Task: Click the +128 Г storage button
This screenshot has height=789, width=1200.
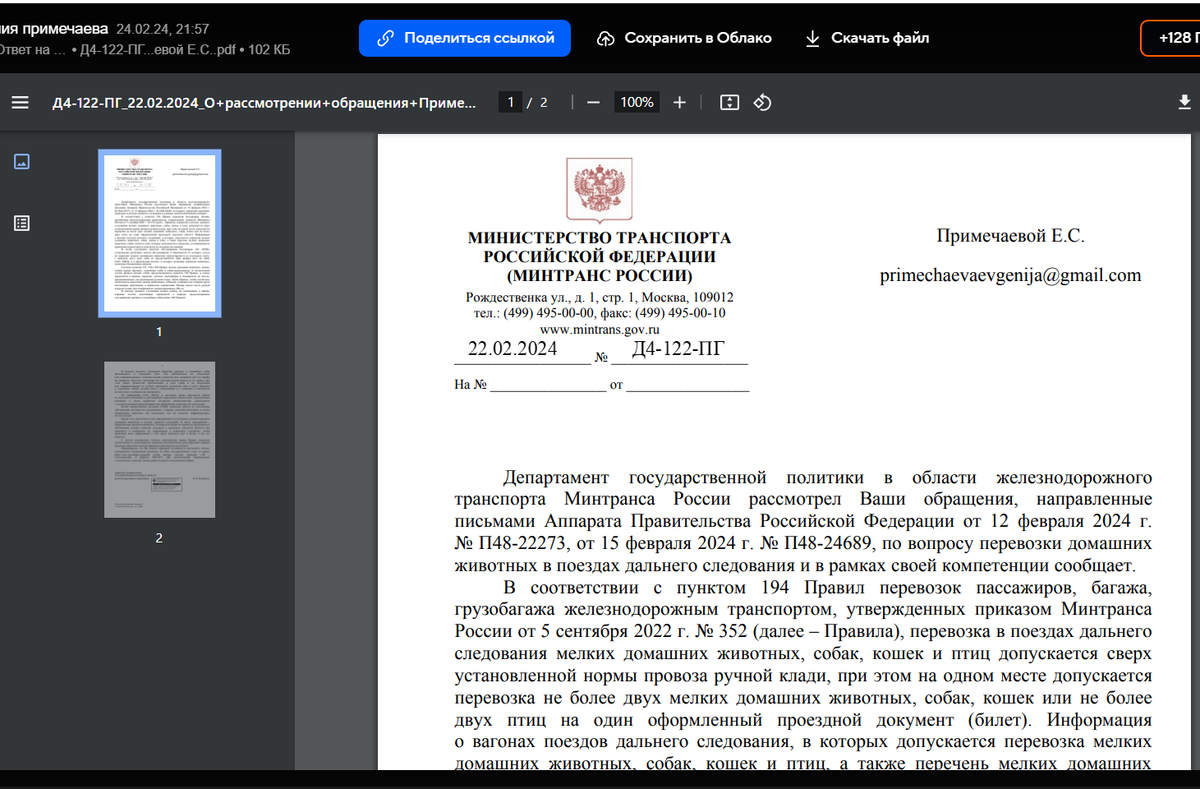Action: 1171,38
